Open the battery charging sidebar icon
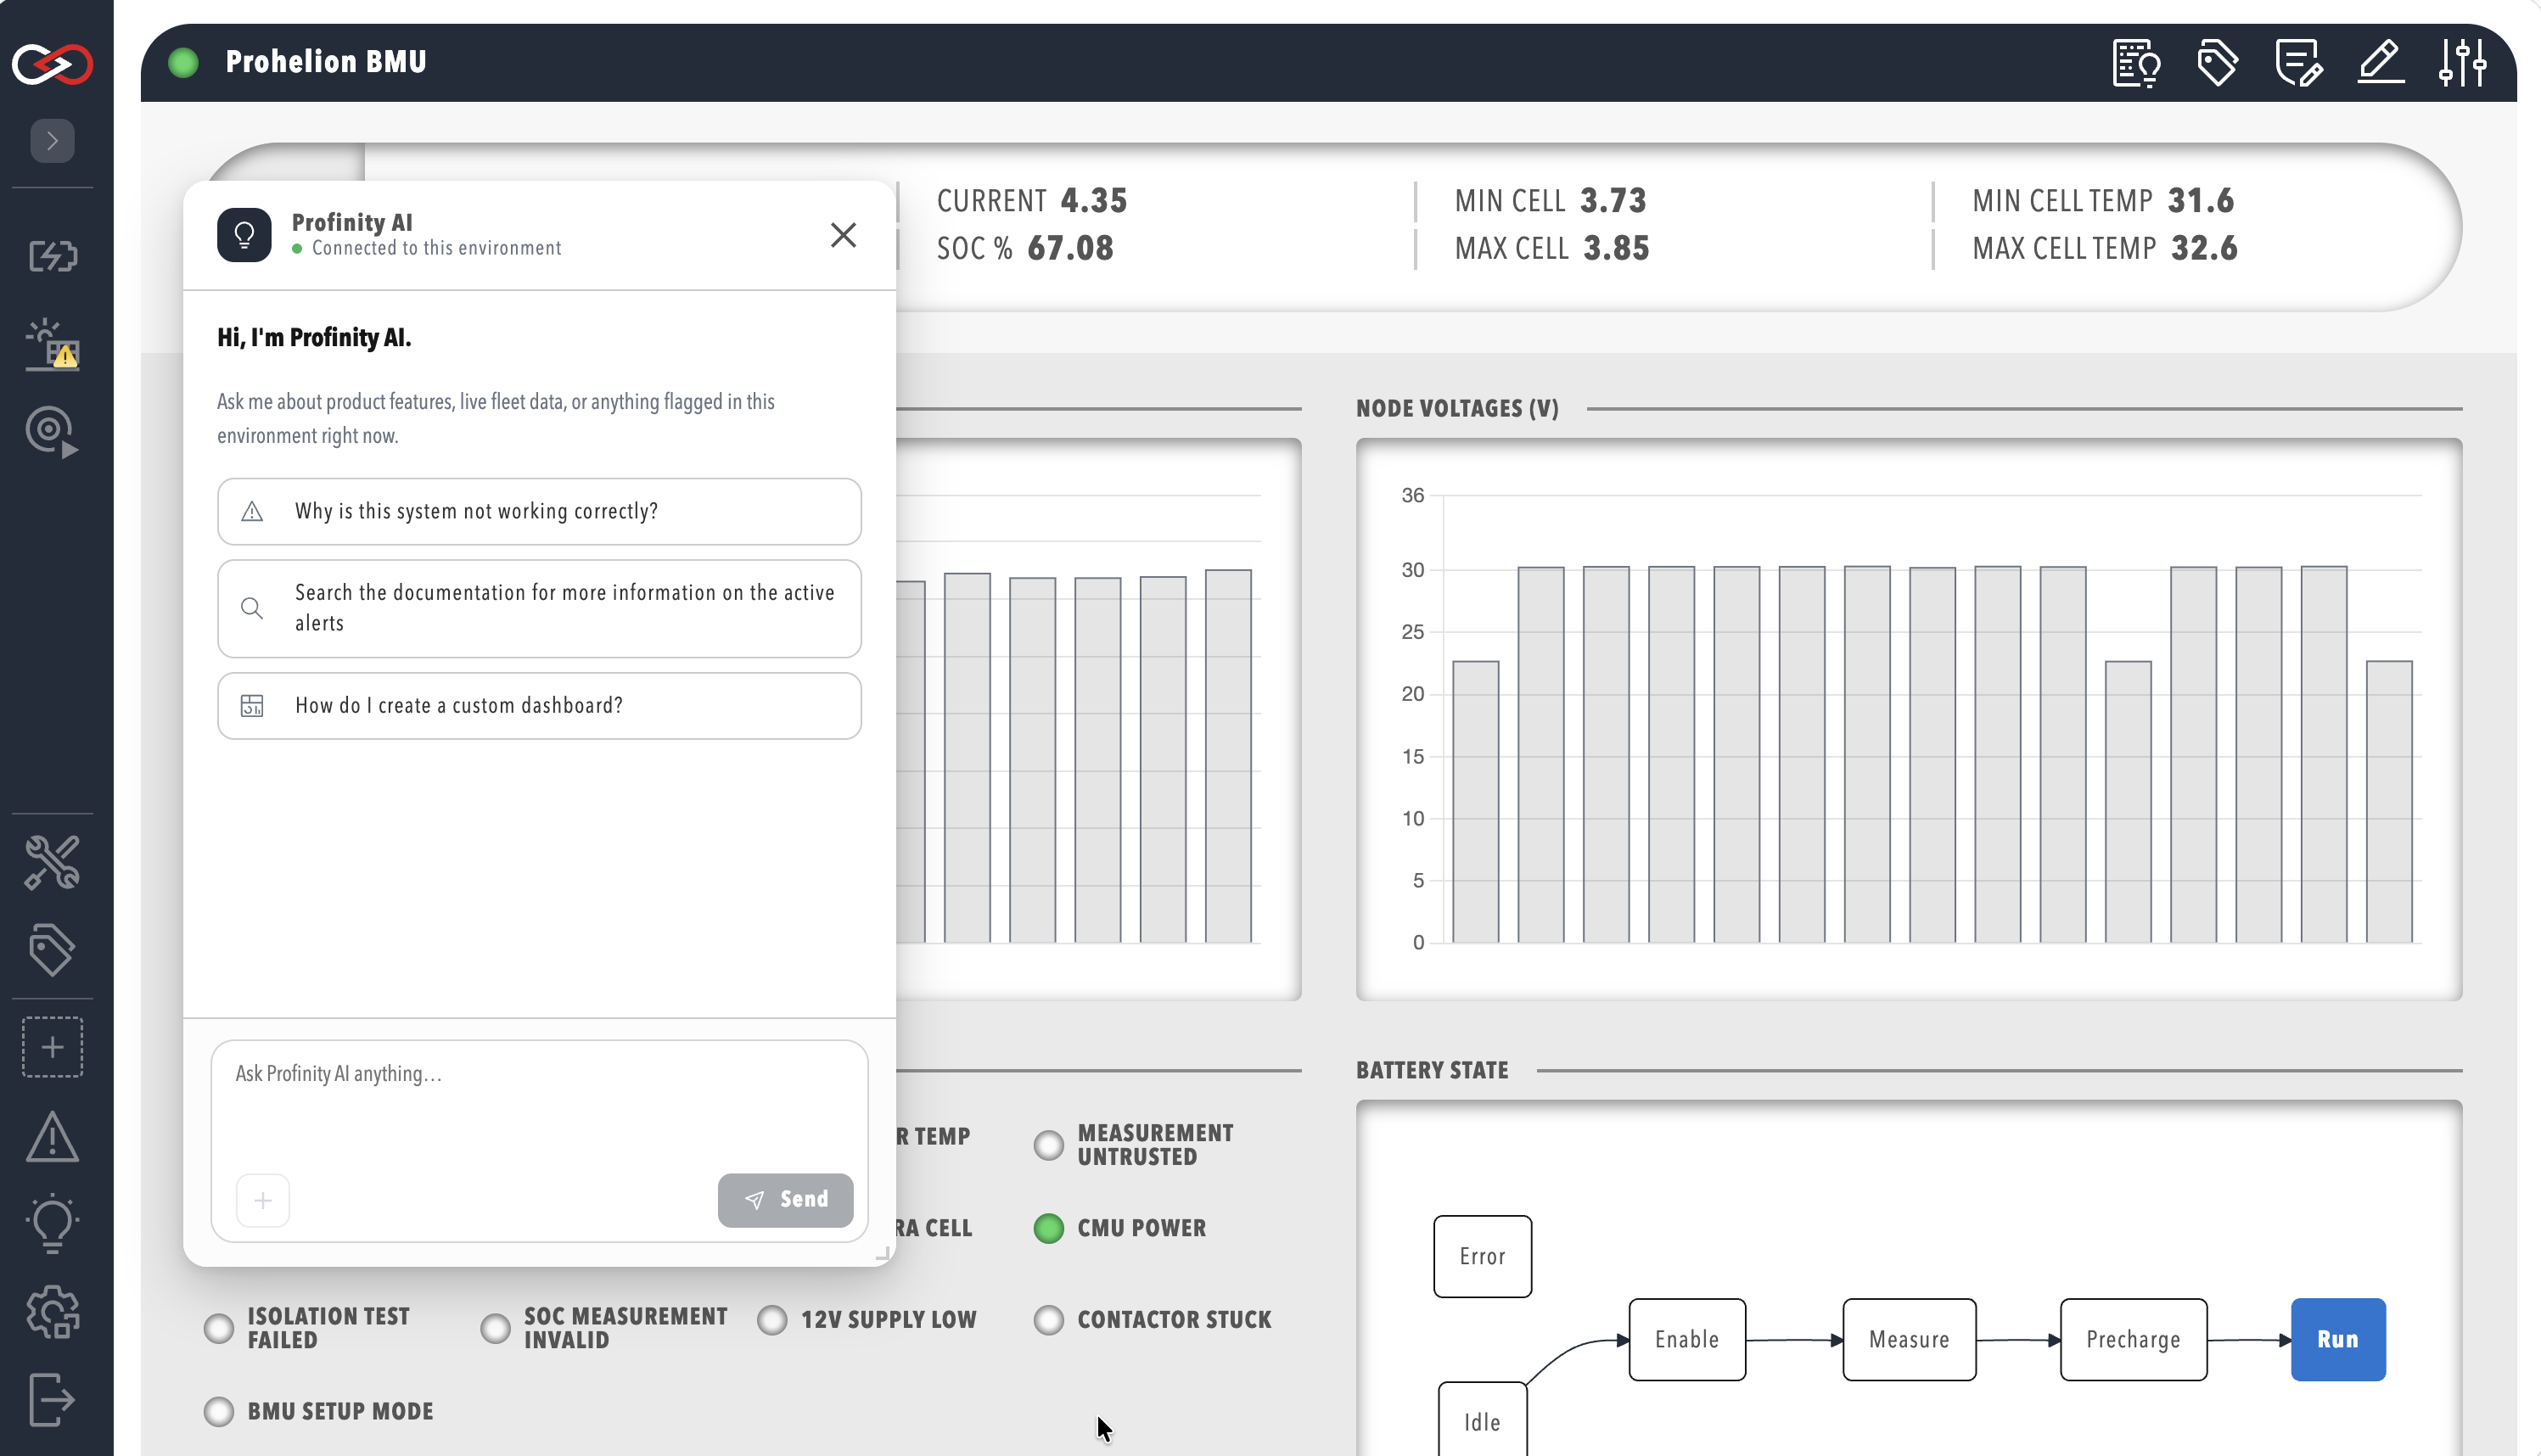The image size is (2541, 1456). [52, 256]
